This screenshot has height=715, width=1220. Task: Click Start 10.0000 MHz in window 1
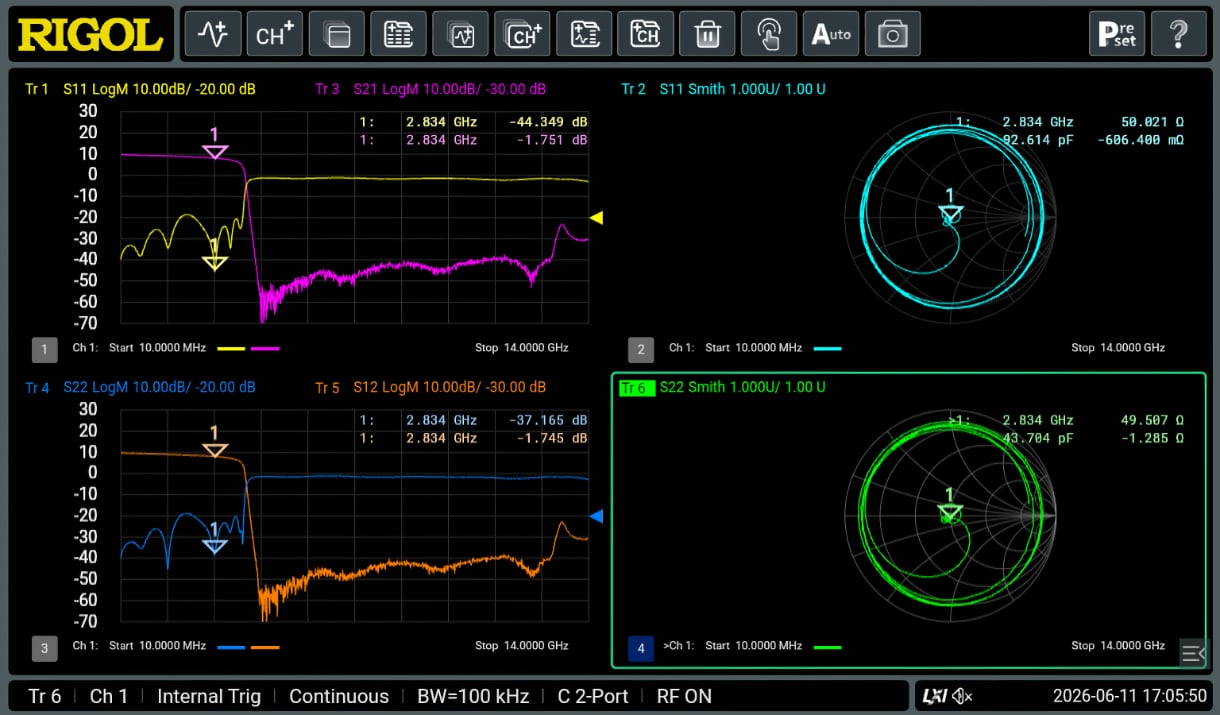[x=157, y=348]
